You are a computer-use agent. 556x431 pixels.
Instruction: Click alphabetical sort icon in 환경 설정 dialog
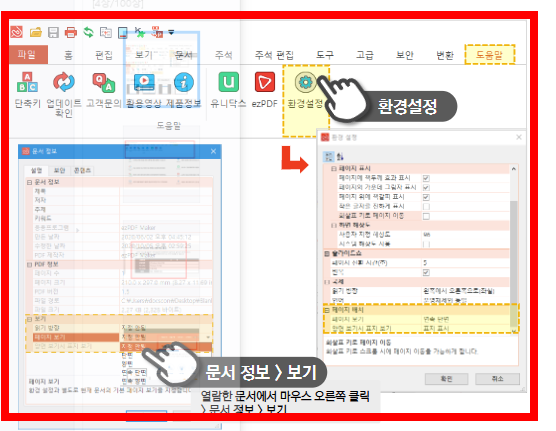pos(340,156)
